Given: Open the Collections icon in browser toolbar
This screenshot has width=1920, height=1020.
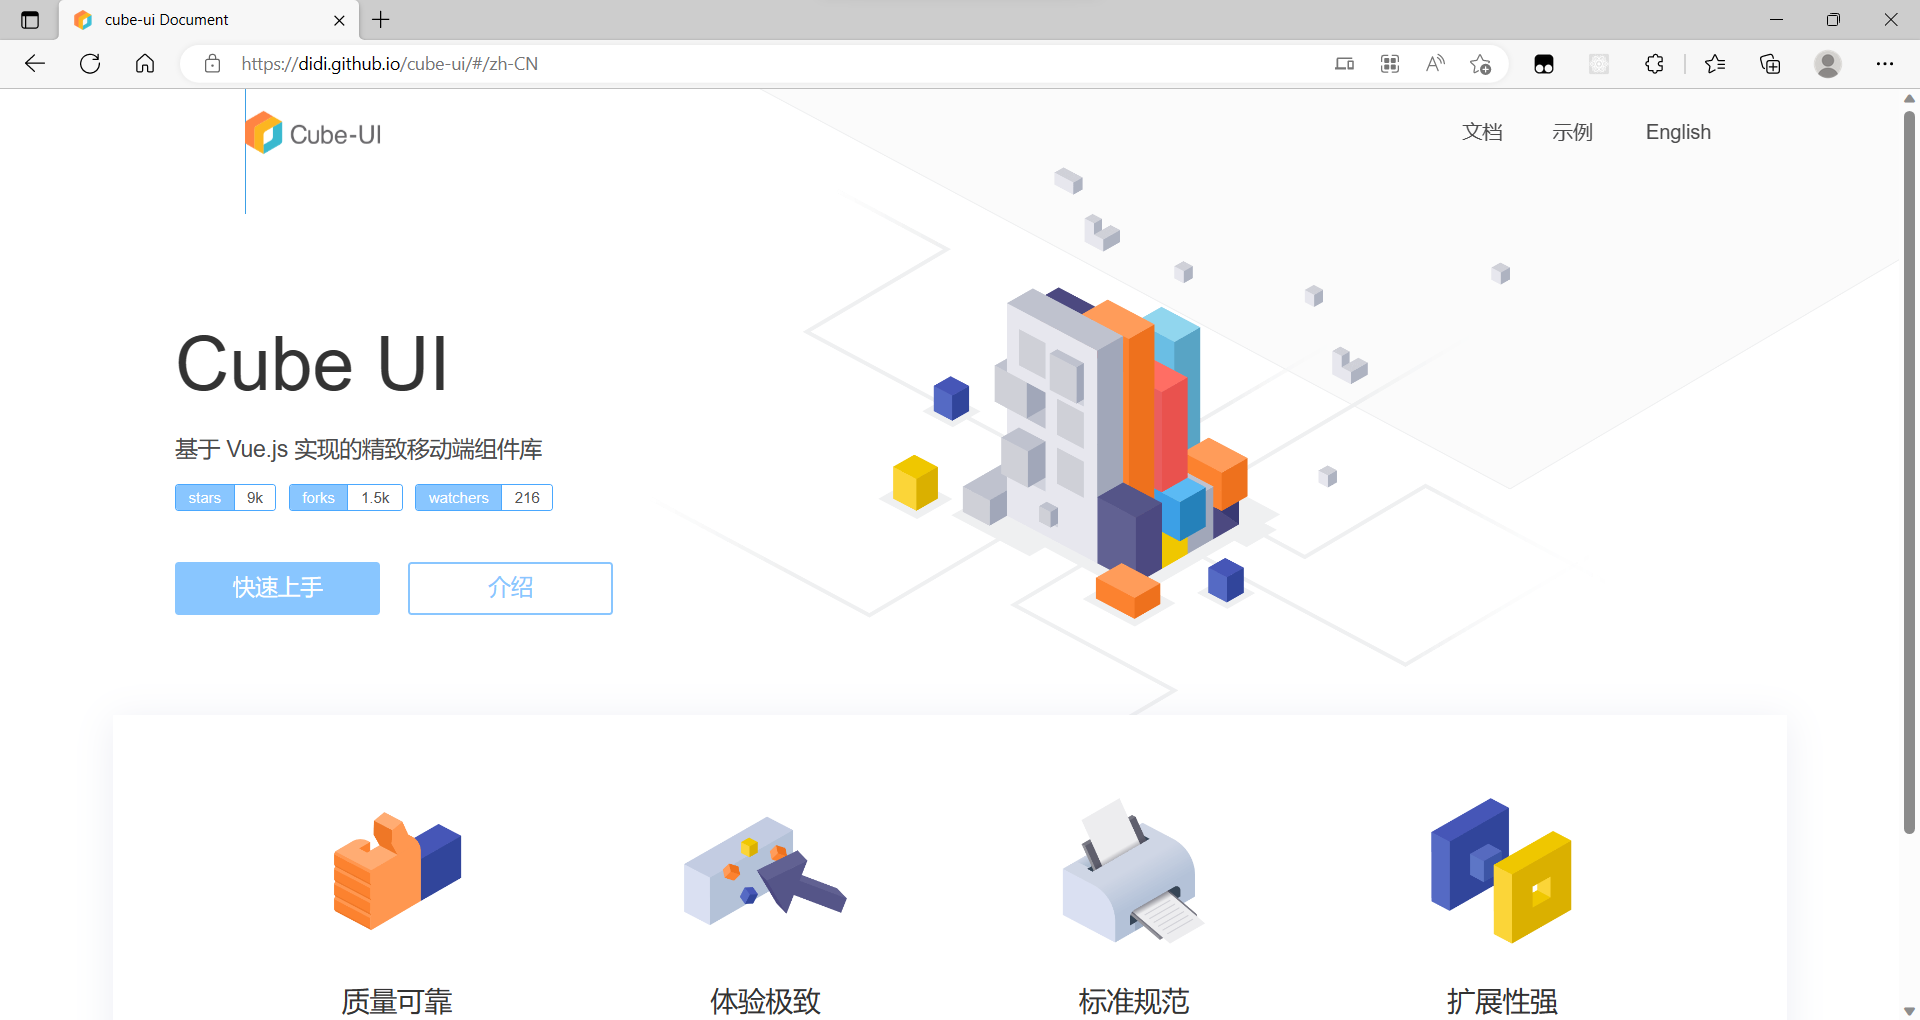Looking at the screenshot, I should tap(1770, 63).
